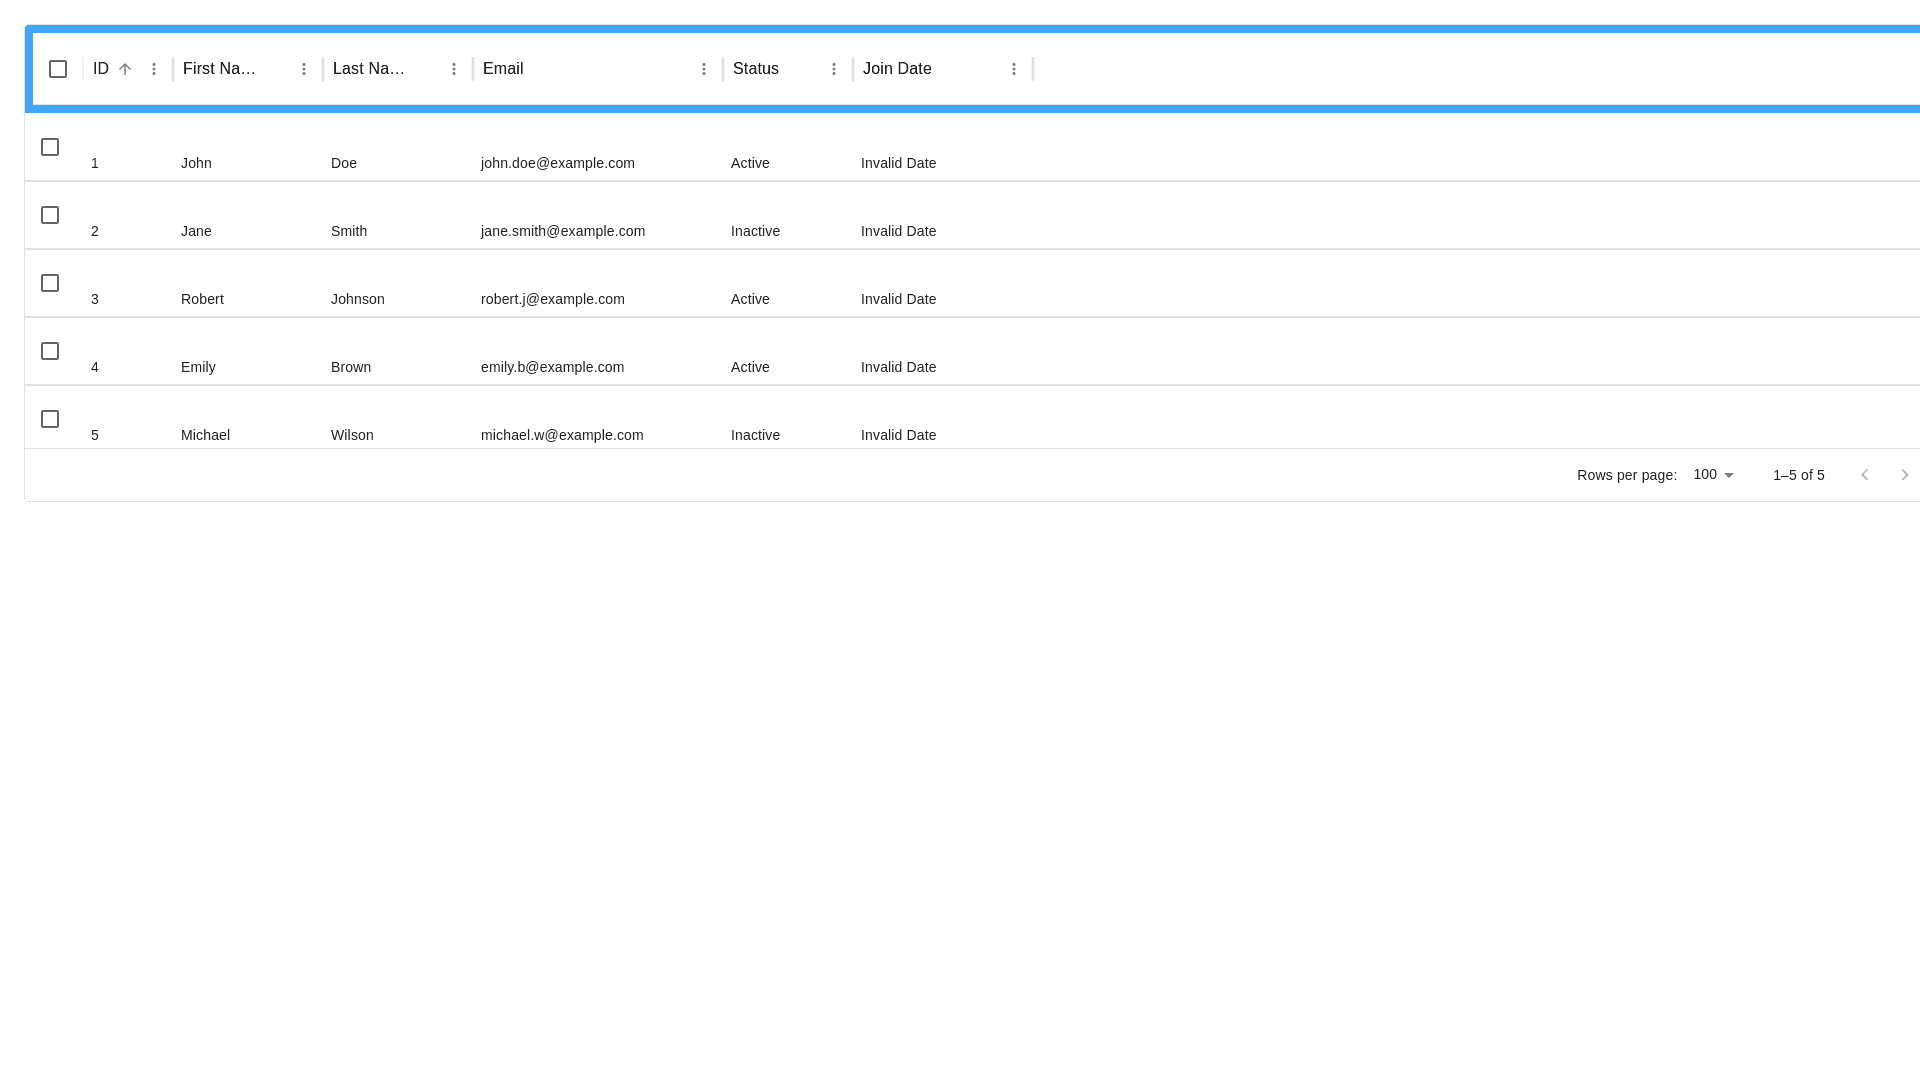The image size is (1920, 1080).
Task: Click the Join Date column header
Action: pos(897,69)
